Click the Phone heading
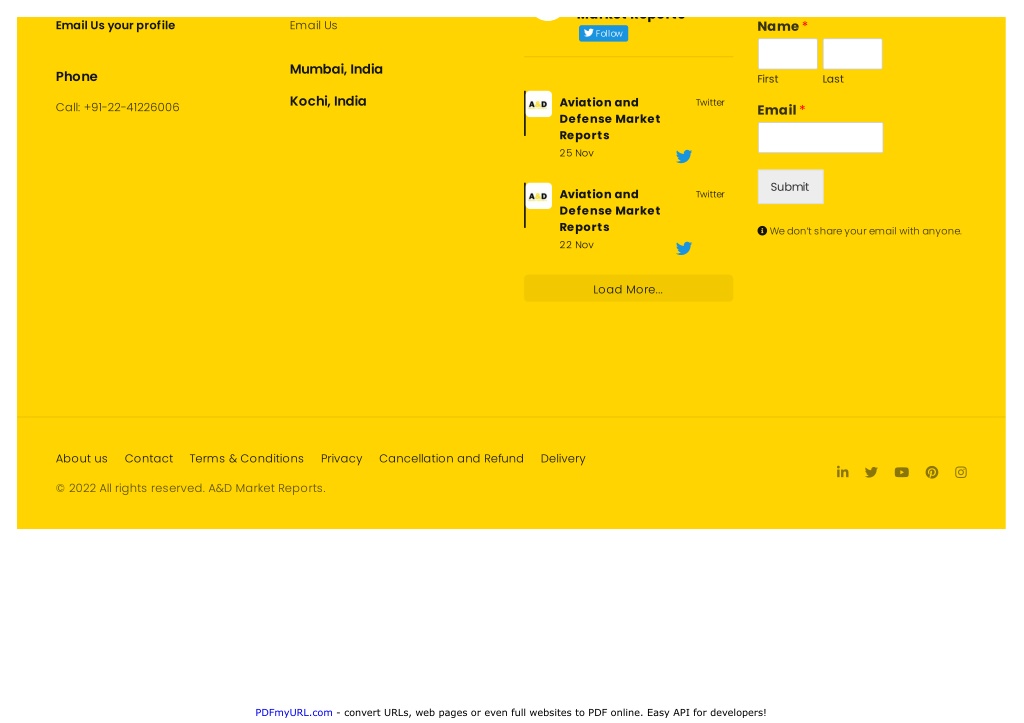The height and width of the screenshot is (723, 1024). [76, 76]
